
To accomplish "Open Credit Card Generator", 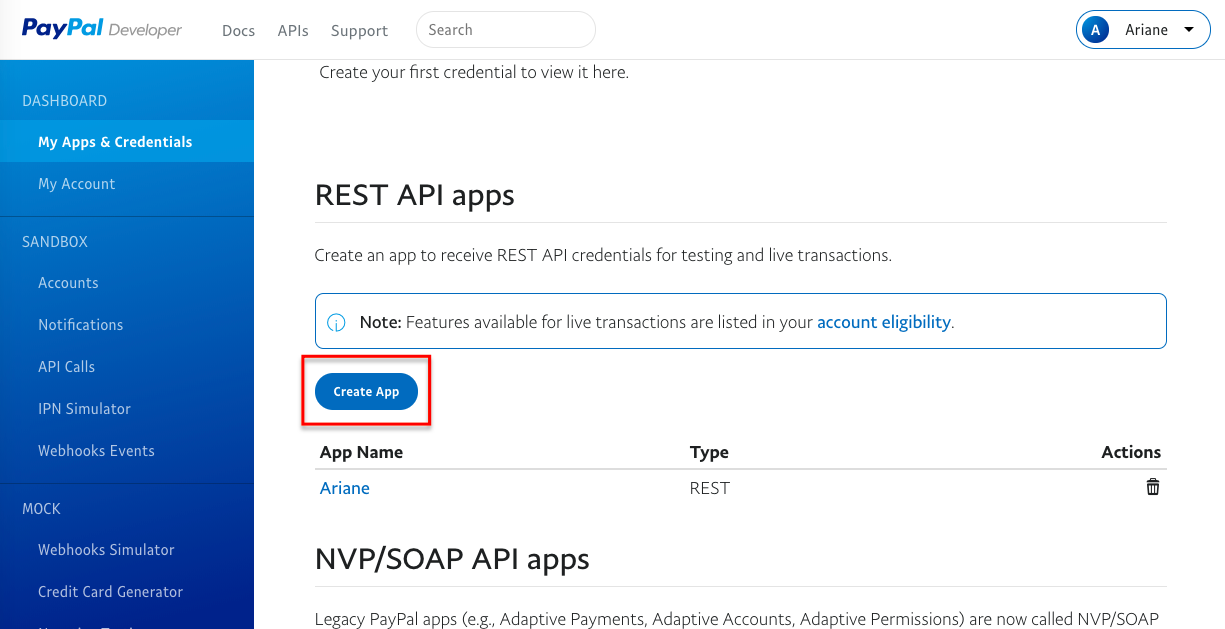I will pyautogui.click(x=110, y=592).
